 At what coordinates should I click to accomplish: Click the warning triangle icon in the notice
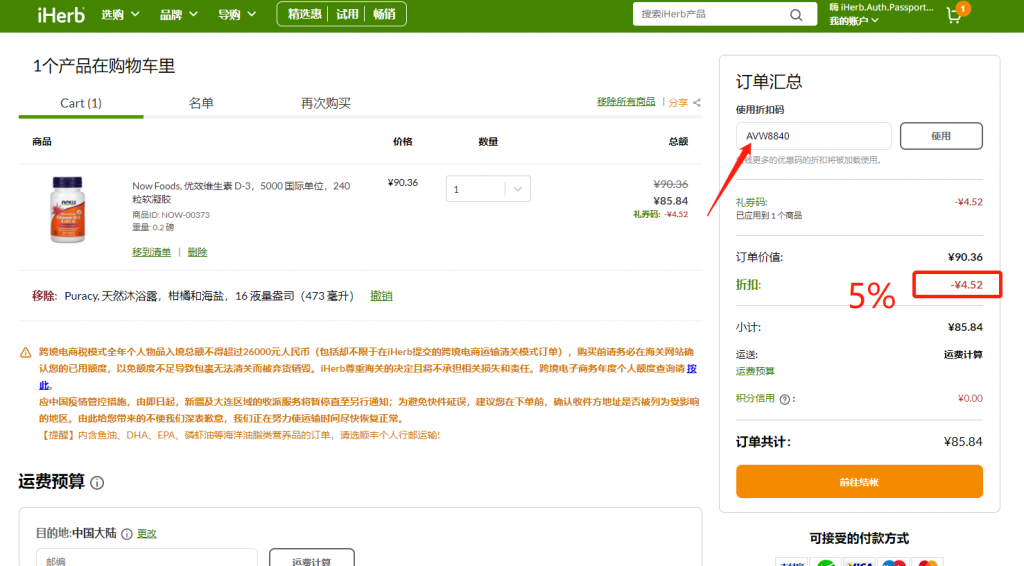point(25,353)
